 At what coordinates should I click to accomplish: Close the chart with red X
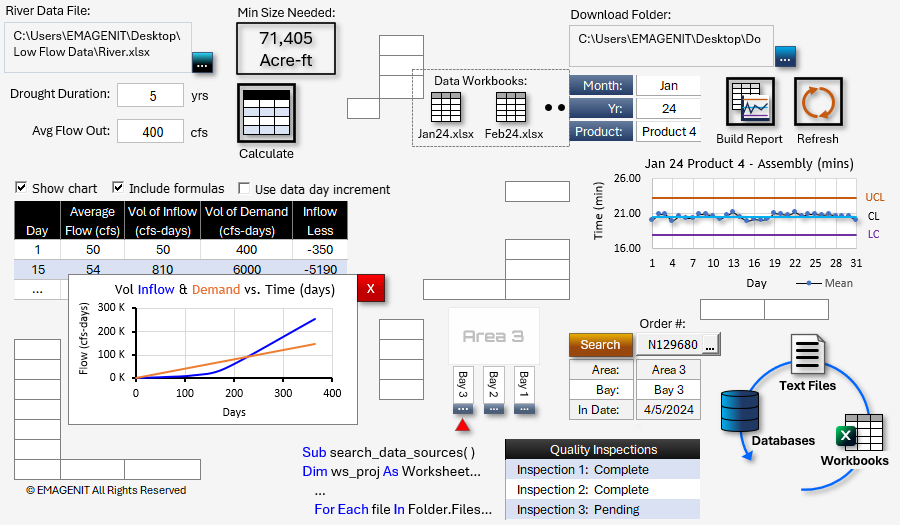tap(370, 288)
